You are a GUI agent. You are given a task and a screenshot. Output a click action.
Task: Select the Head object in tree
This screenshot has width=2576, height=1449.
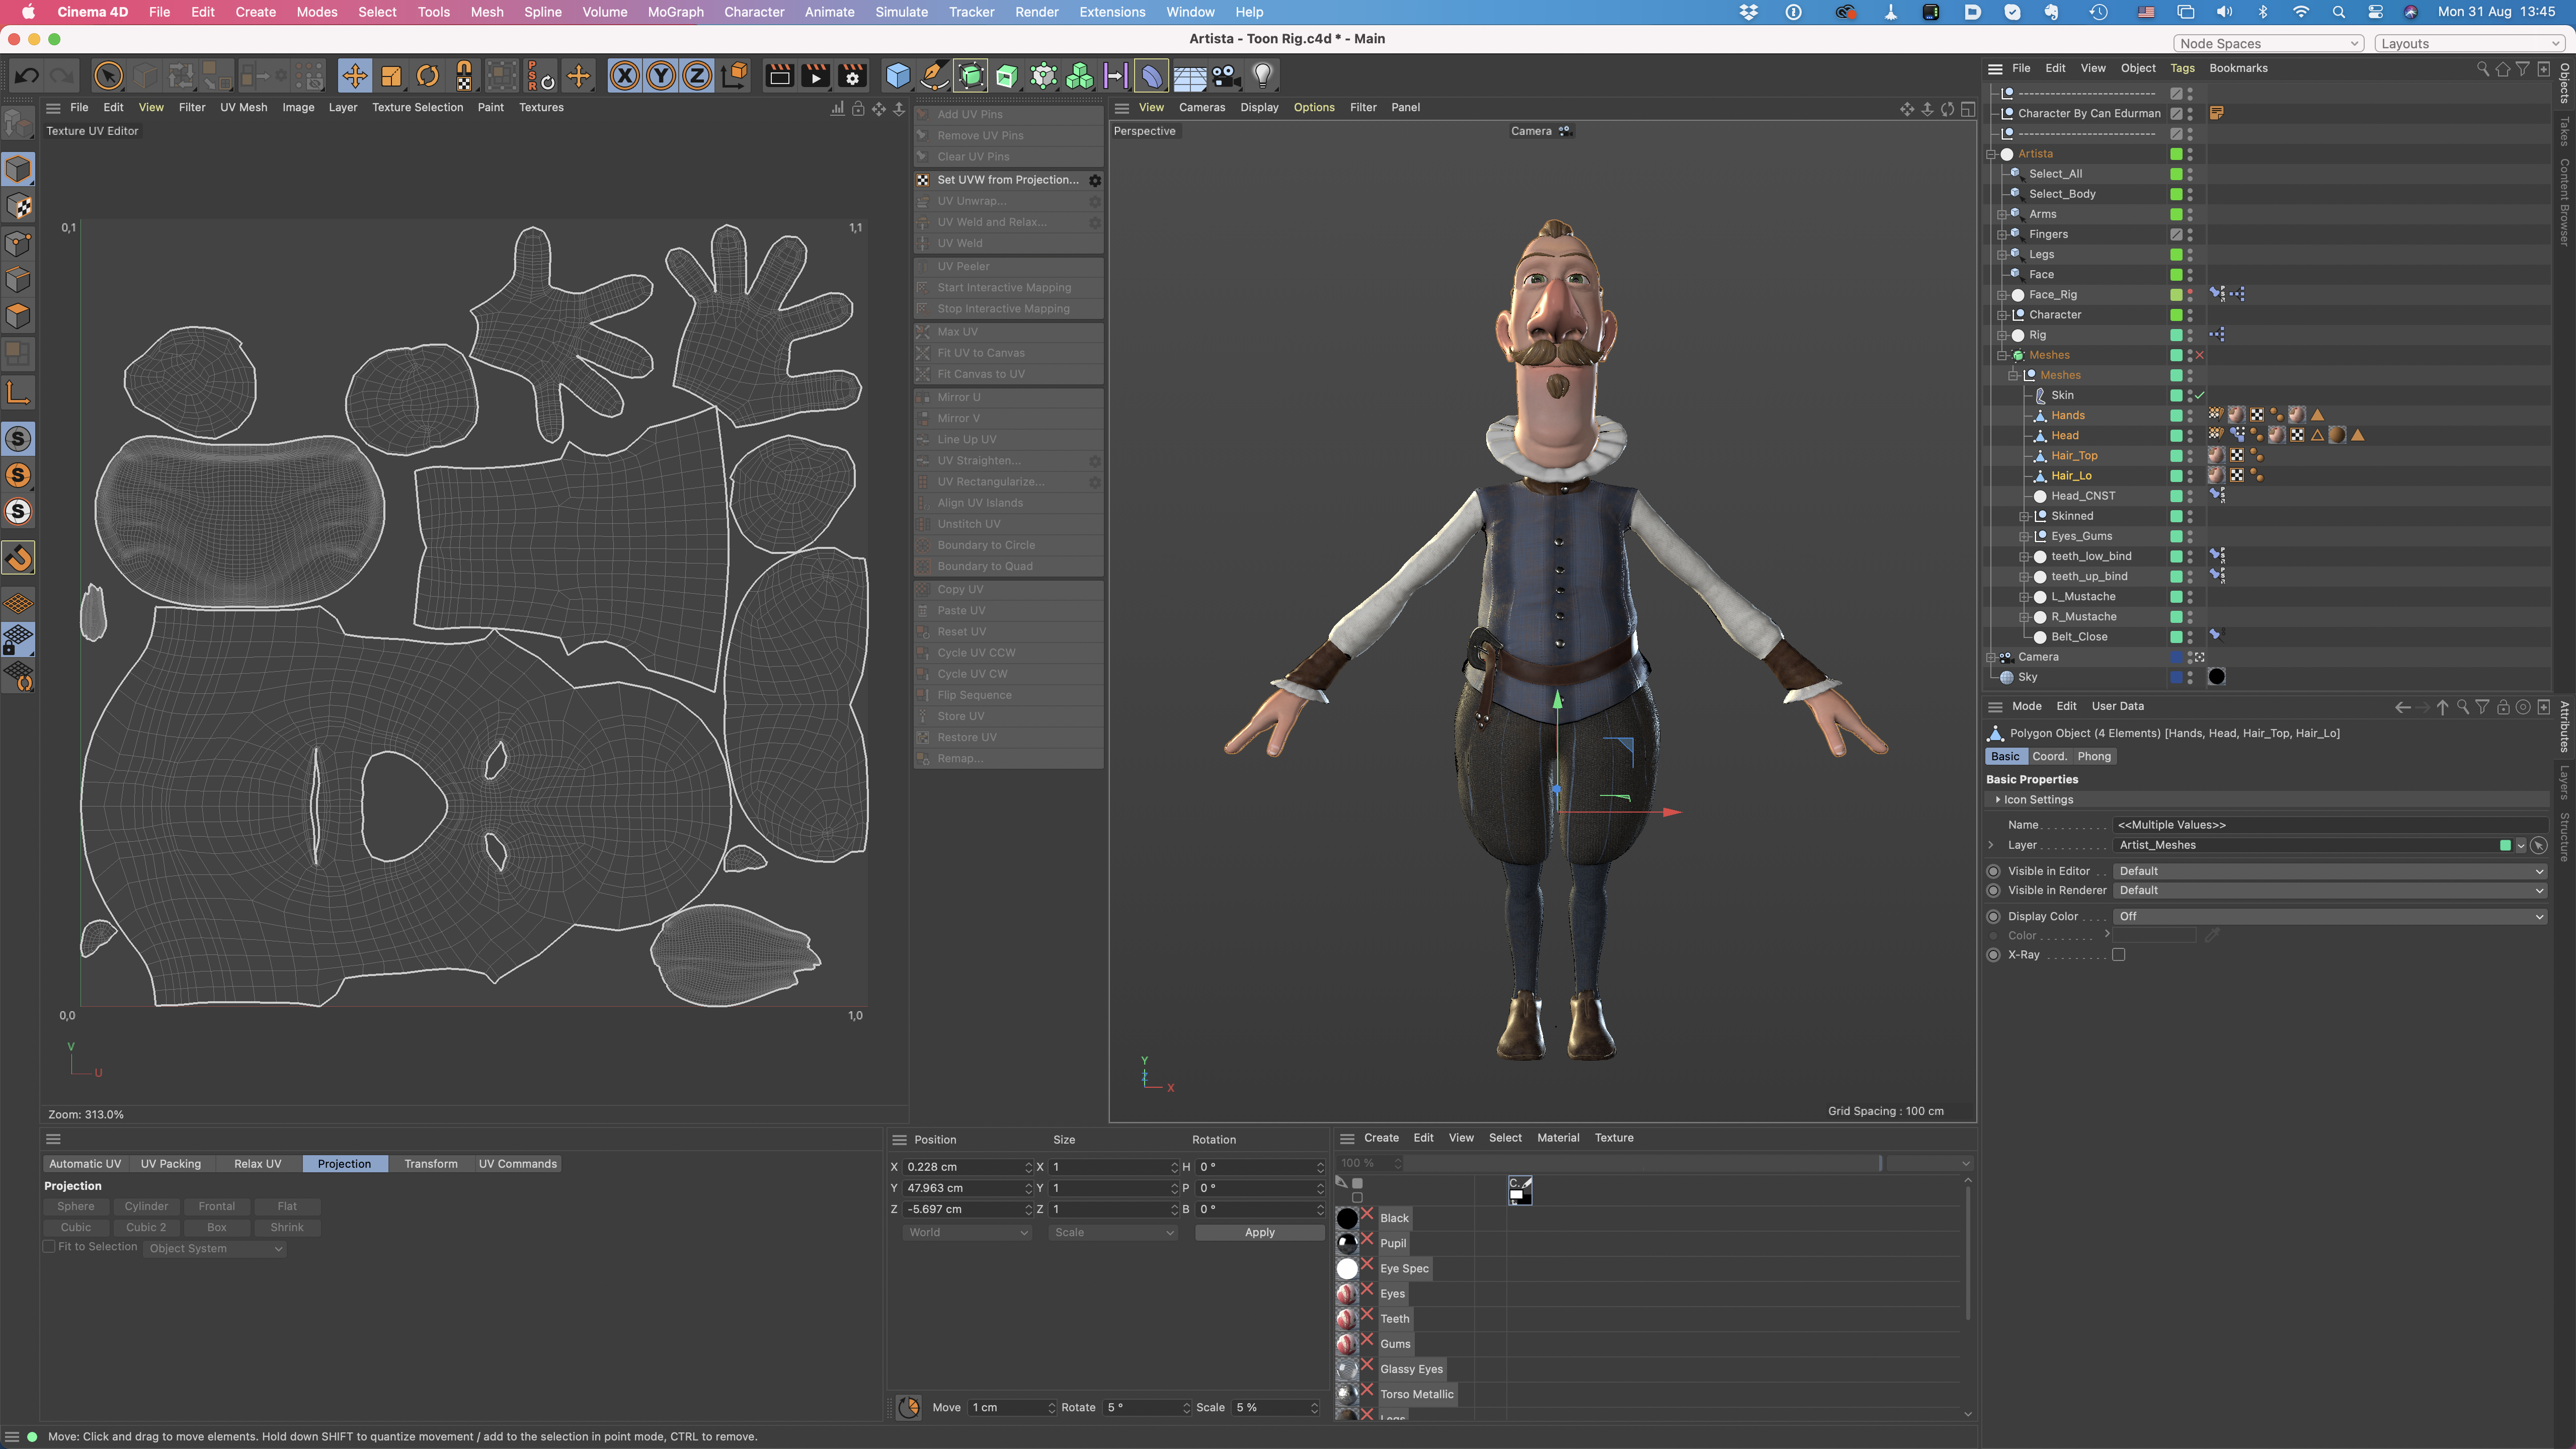(2064, 435)
